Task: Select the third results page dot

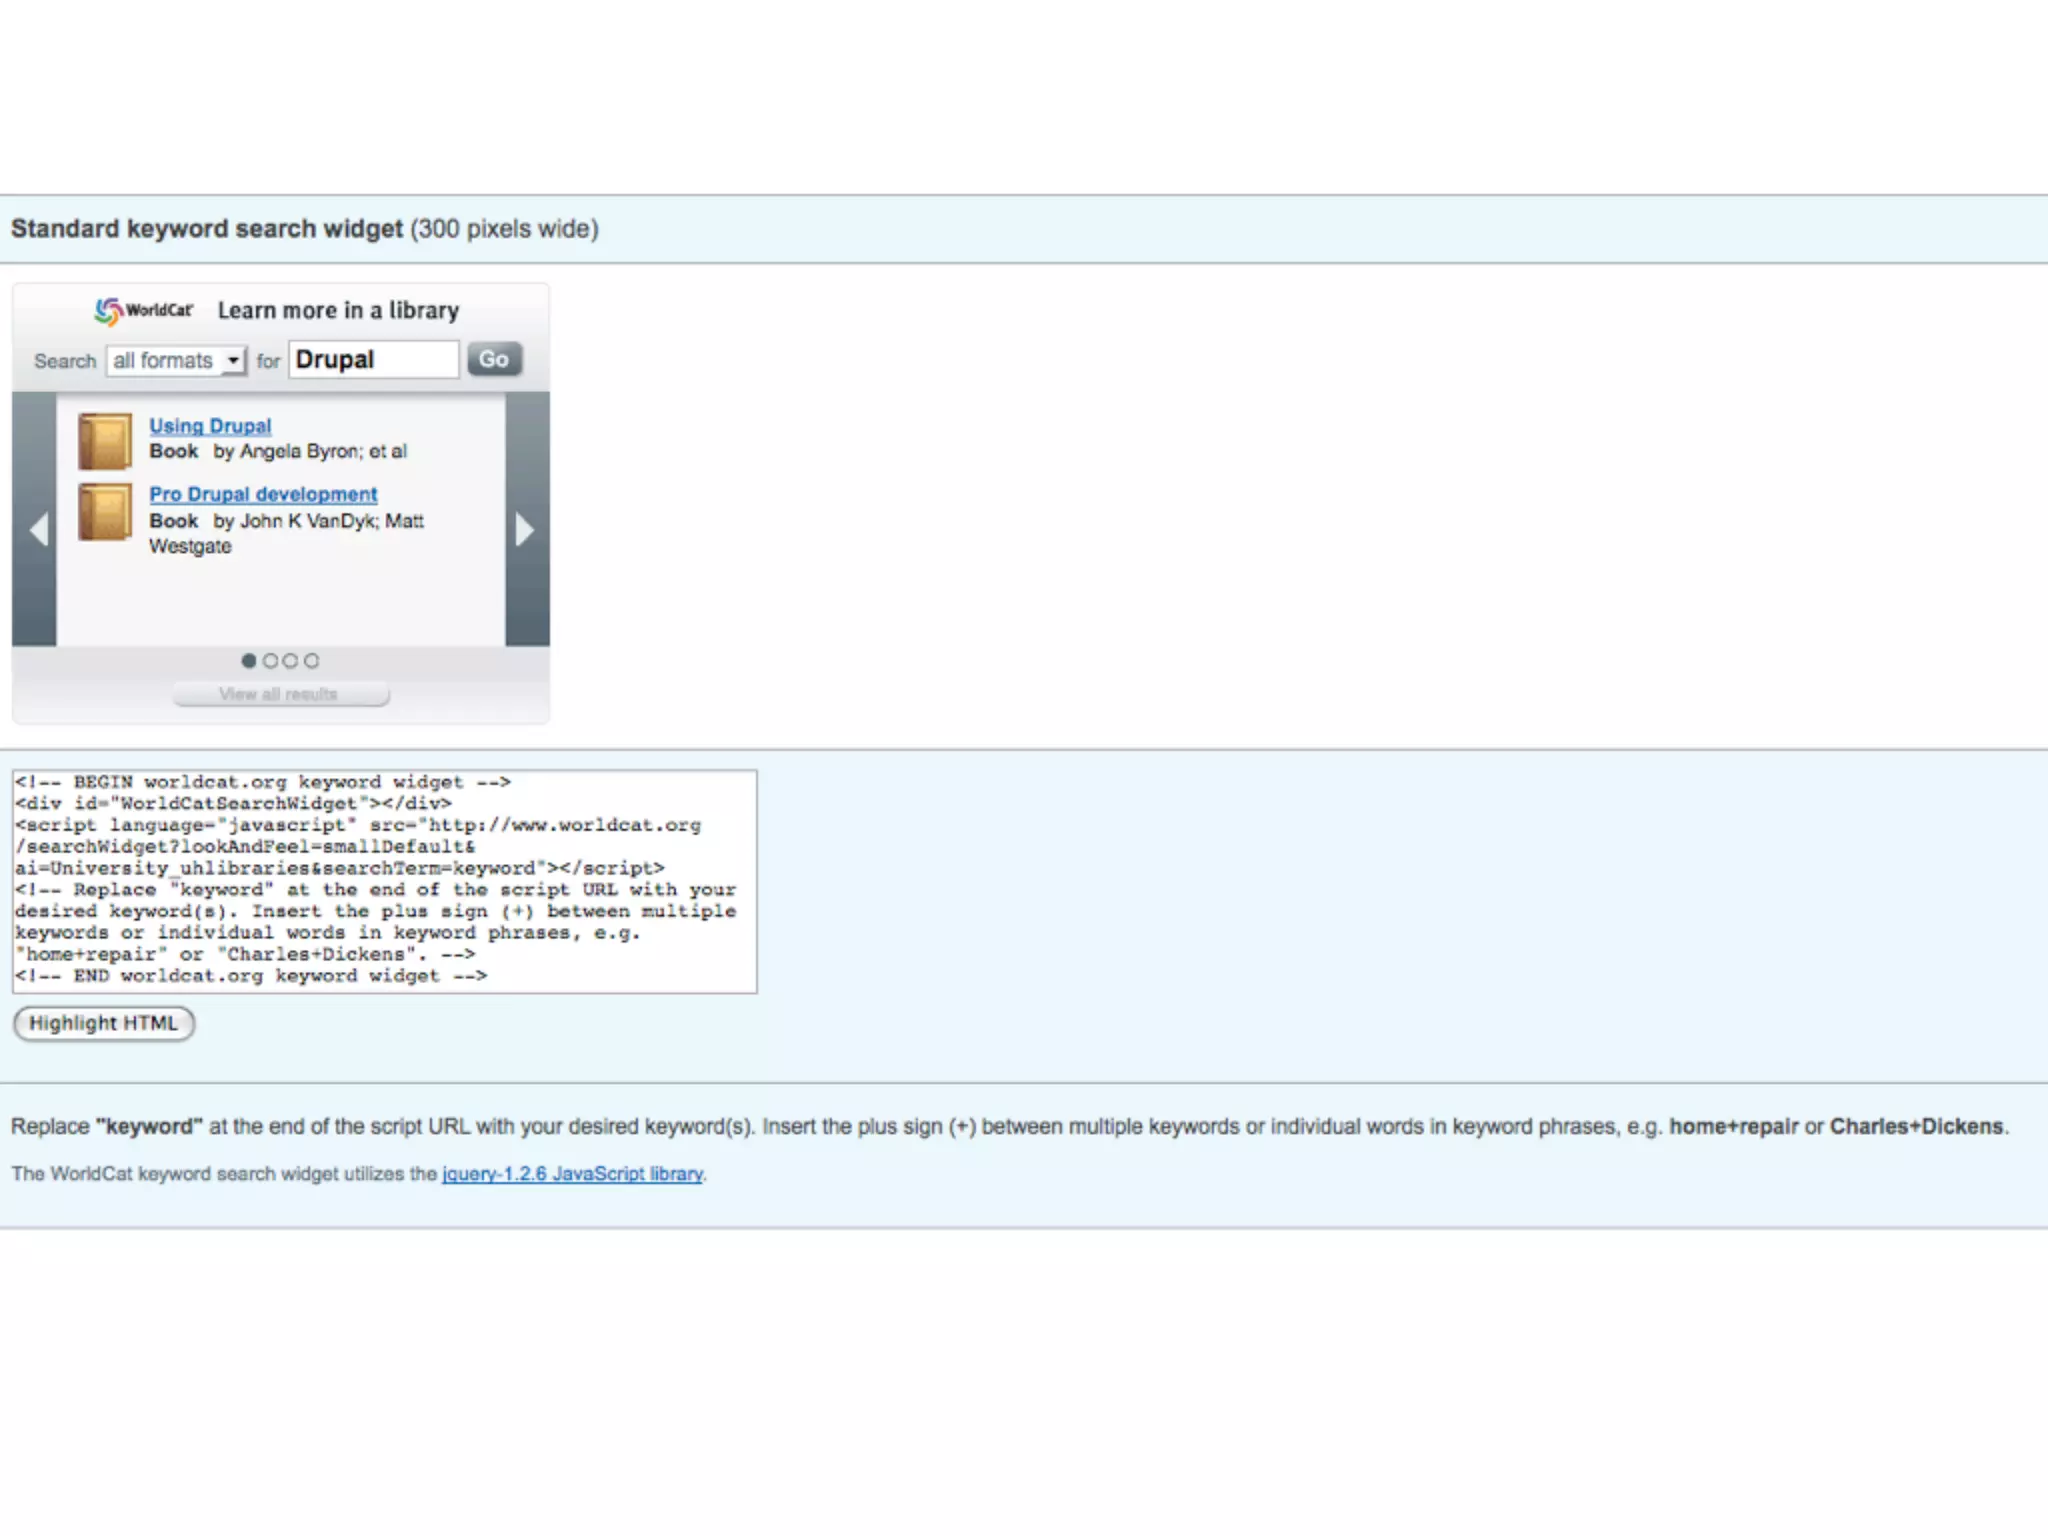Action: pyautogui.click(x=291, y=661)
